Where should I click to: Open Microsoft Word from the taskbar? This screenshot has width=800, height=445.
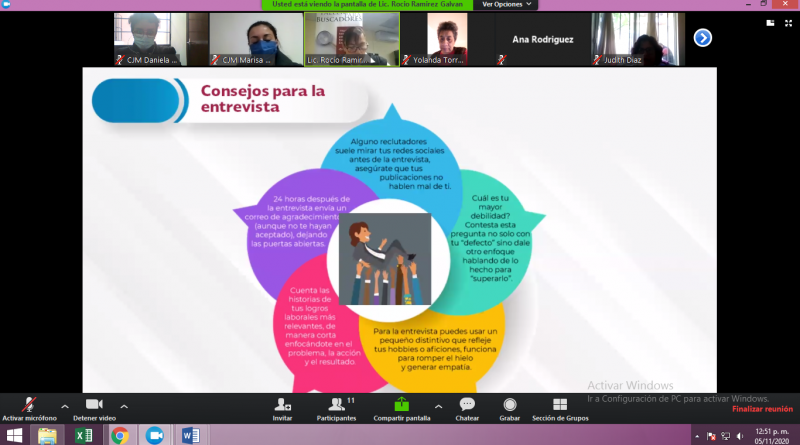point(189,435)
